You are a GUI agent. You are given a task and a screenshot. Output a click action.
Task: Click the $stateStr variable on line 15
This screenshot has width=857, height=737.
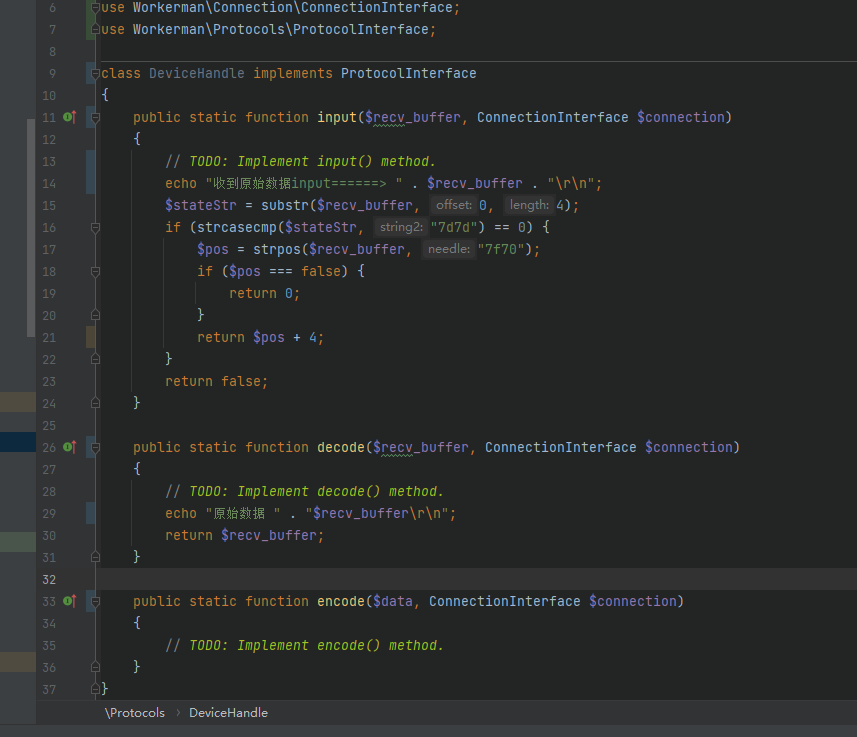pos(201,205)
